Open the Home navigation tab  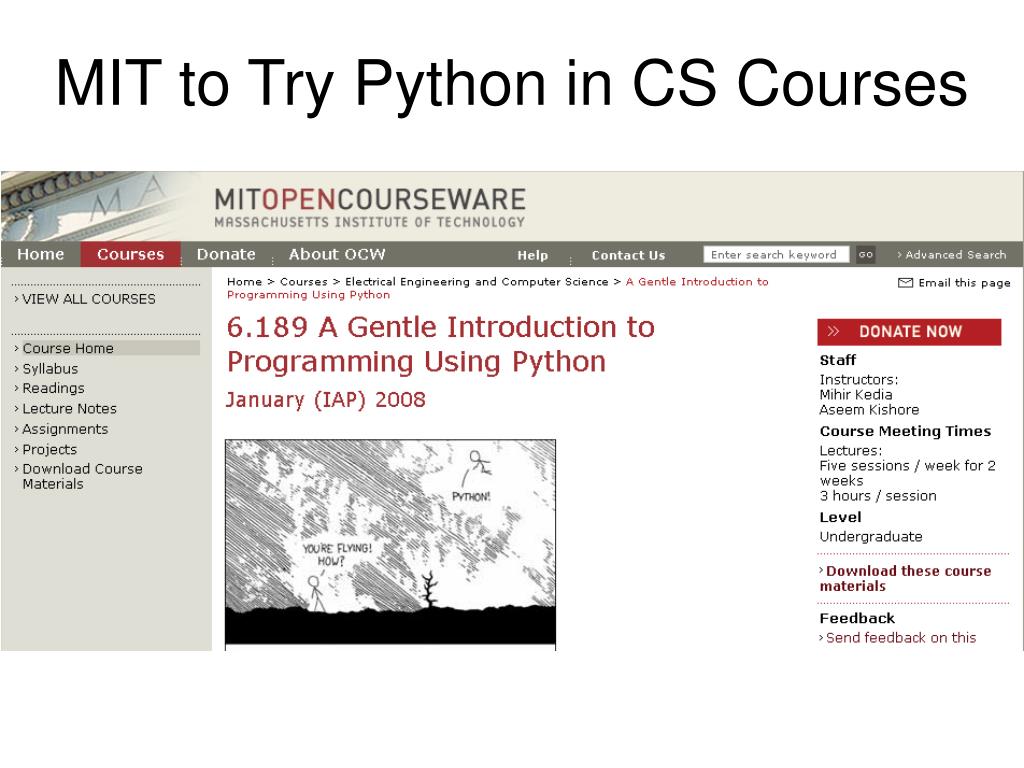(x=40, y=254)
